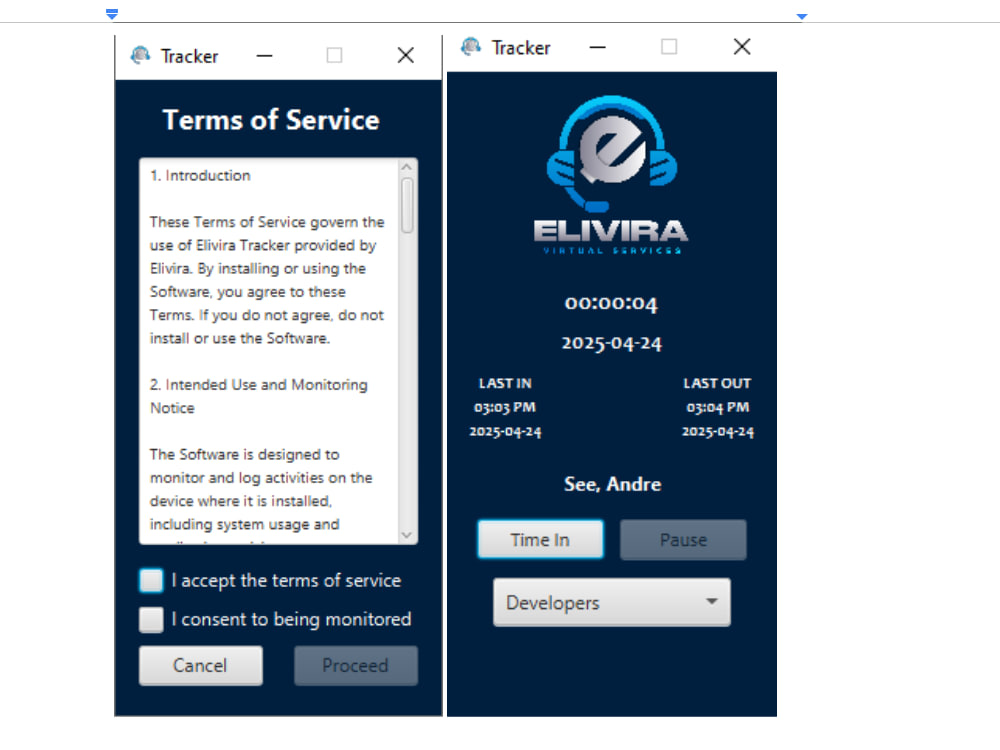The height and width of the screenshot is (750, 1000).
Task: Click the Proceed button
Action: tap(355, 666)
